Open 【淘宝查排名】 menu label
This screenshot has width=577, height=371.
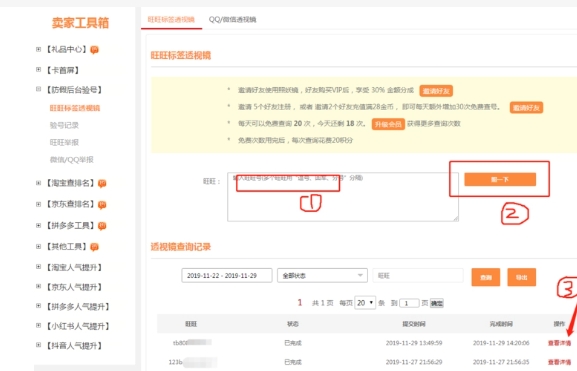tap(70, 183)
